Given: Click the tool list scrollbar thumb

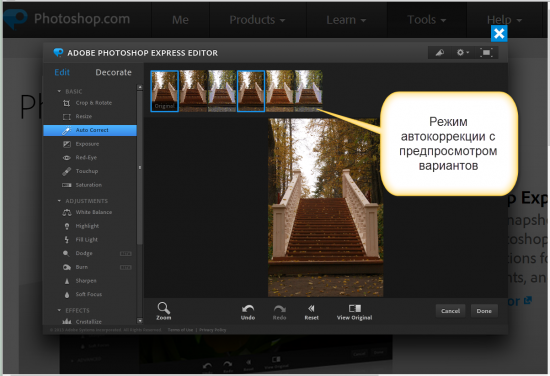Looking at the screenshot, I should (x=140, y=168).
